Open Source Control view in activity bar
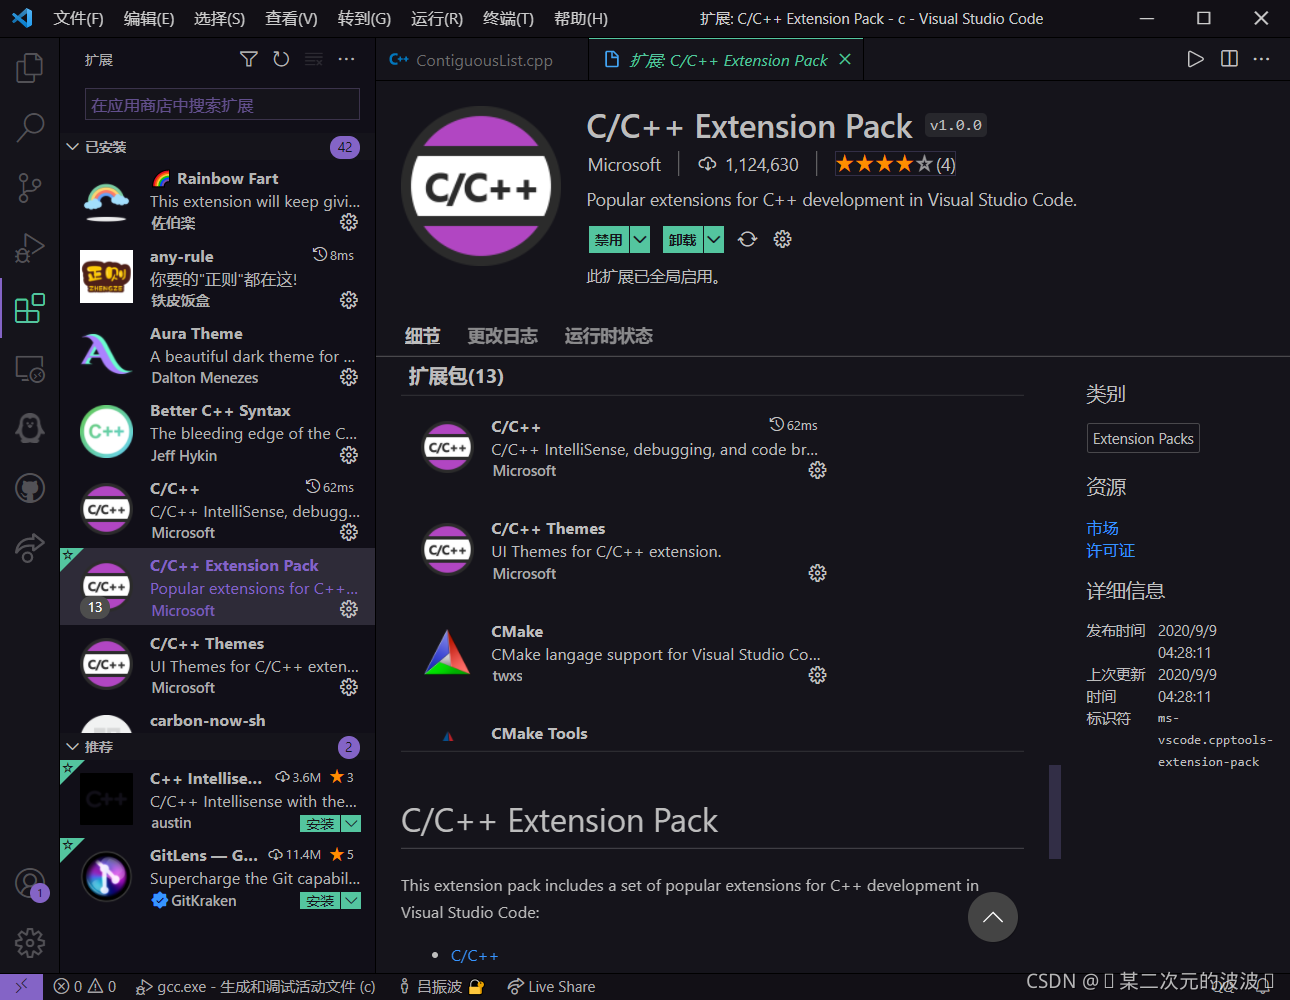Image resolution: width=1290 pixels, height=1000 pixels. click(x=30, y=187)
